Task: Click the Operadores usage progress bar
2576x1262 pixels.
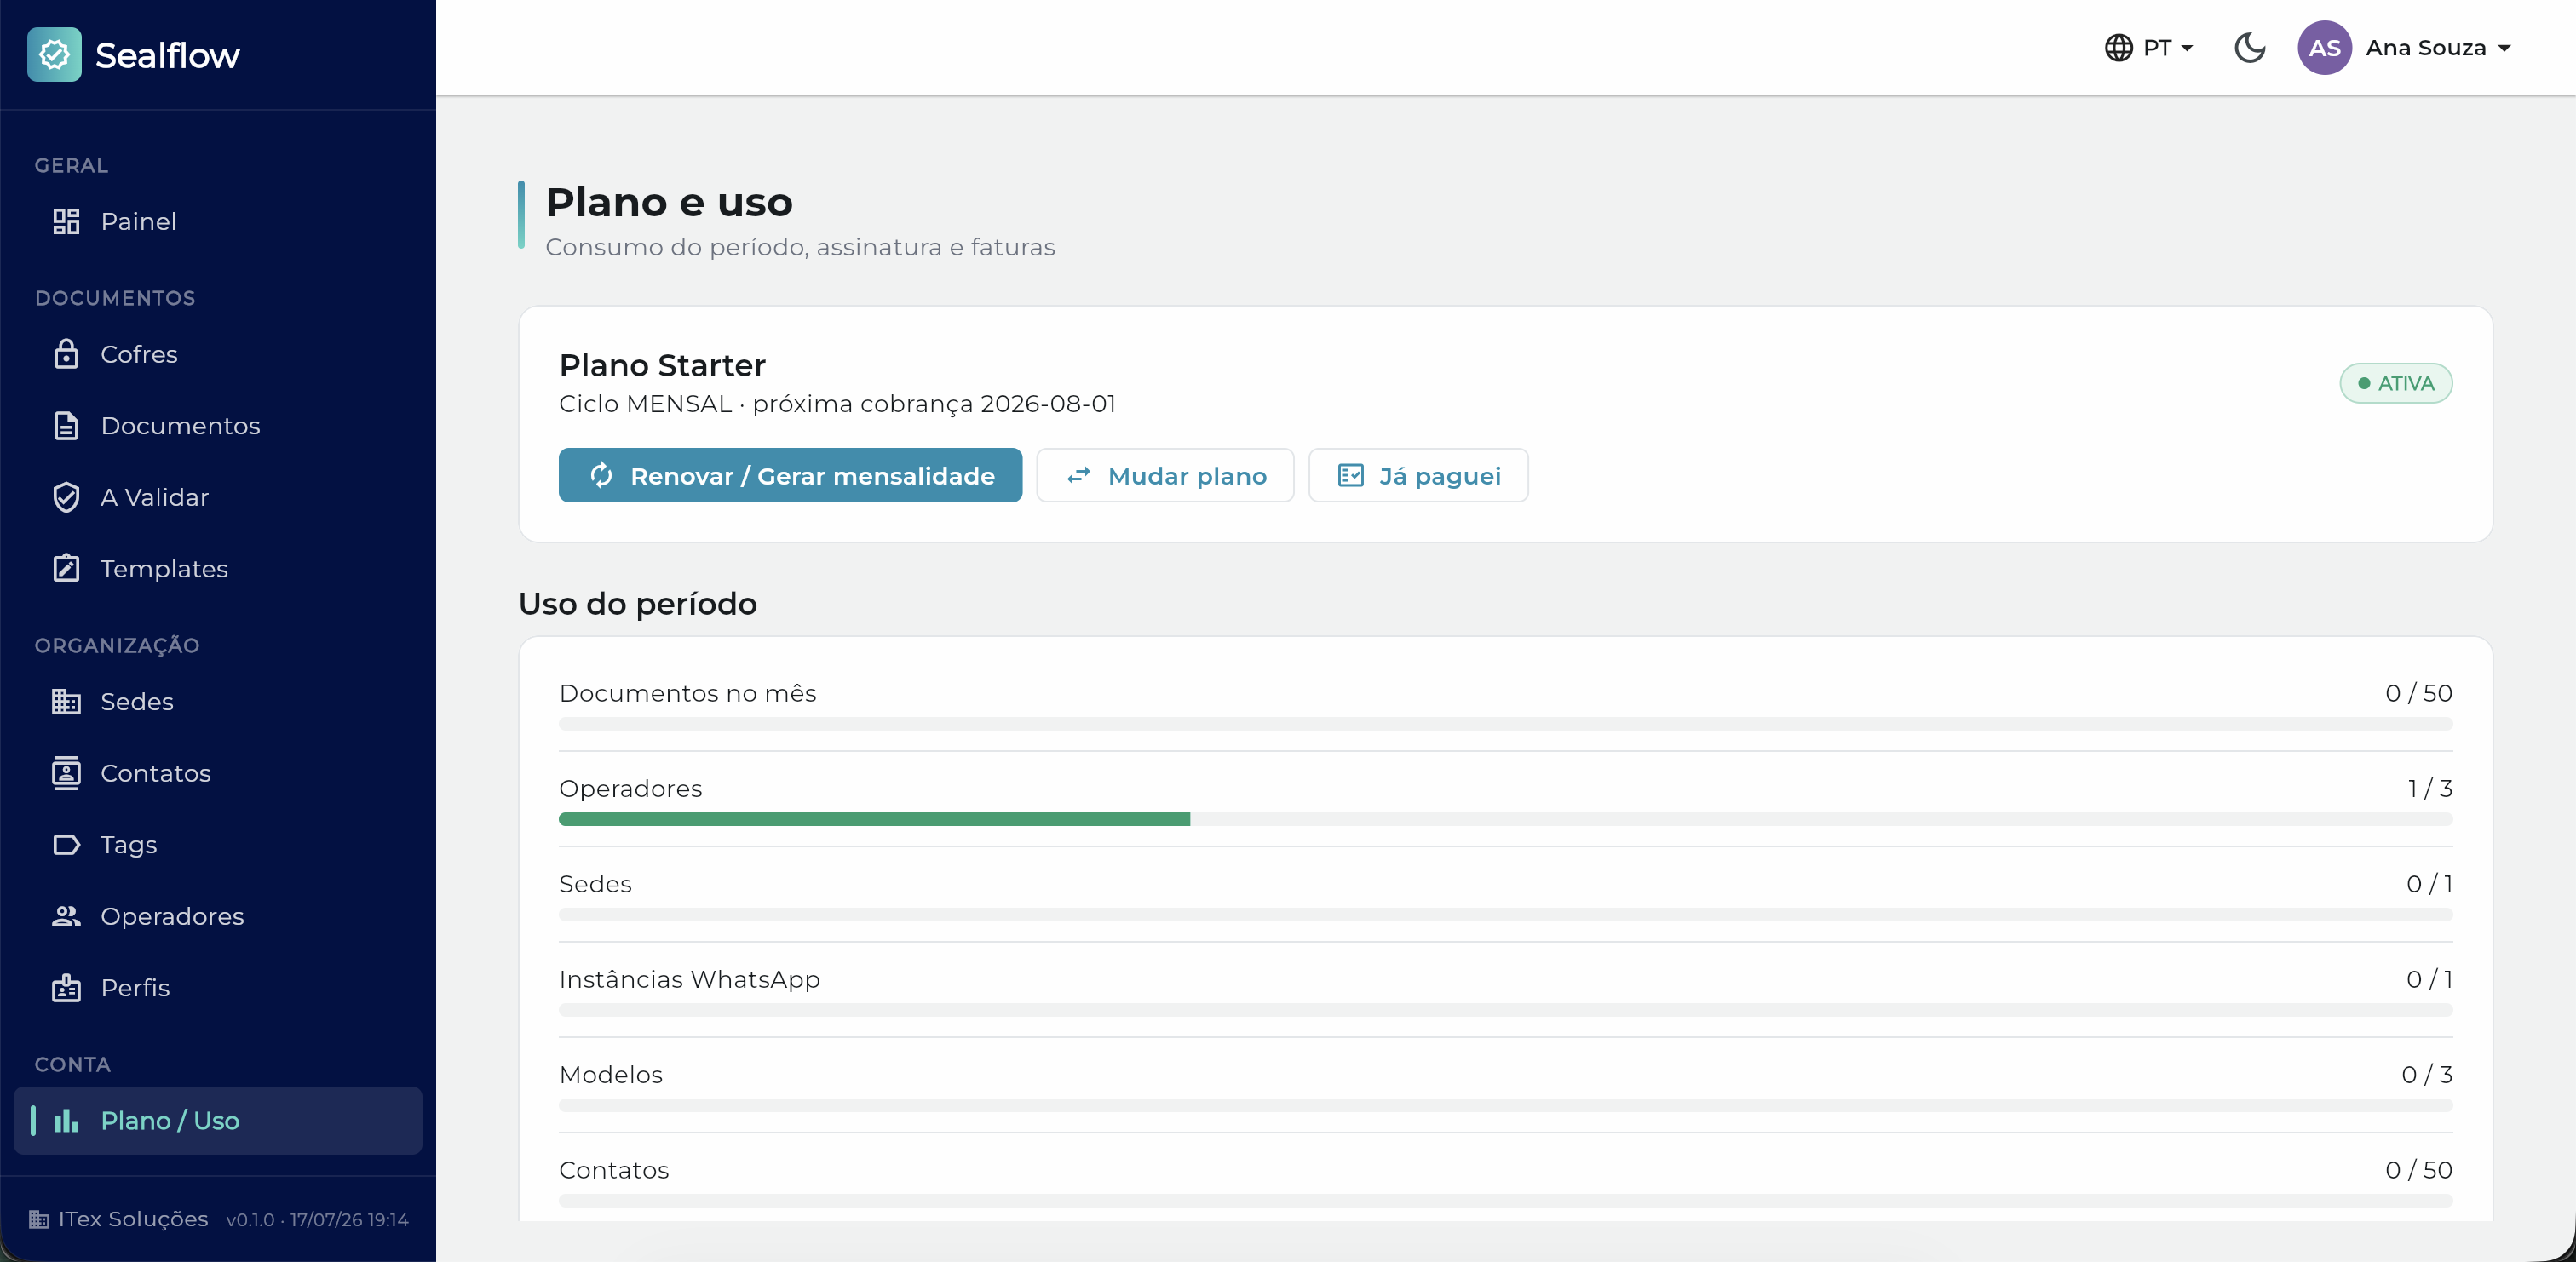Action: (1505, 819)
